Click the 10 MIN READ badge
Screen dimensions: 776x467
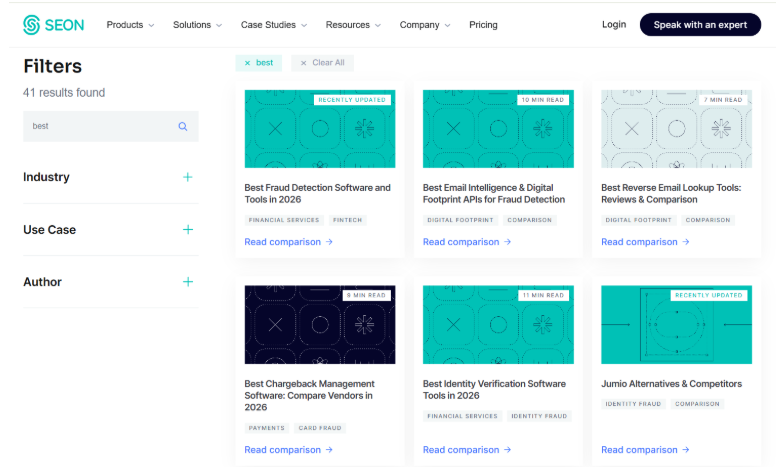[x=542, y=100]
